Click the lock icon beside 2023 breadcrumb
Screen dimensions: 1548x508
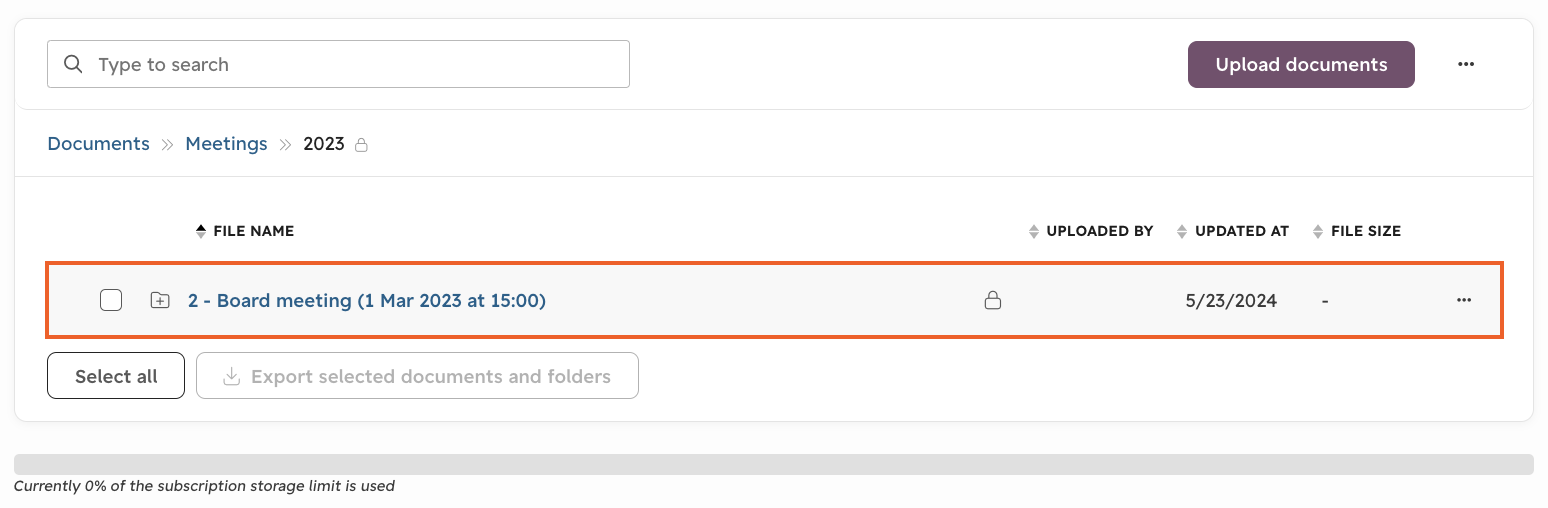click(362, 145)
